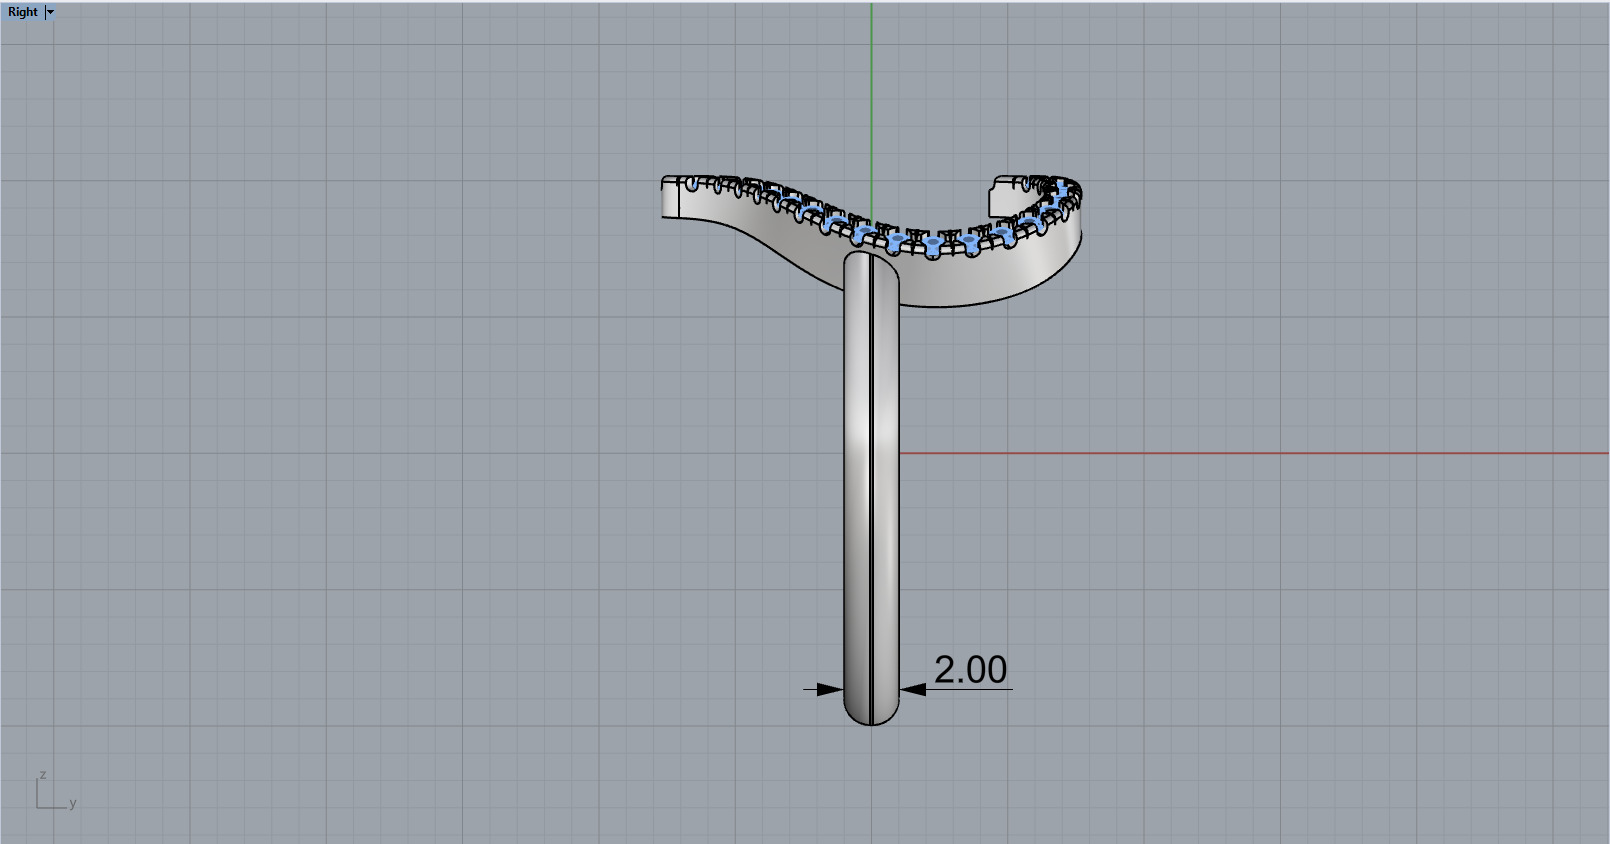The image size is (1610, 844).
Task: Open the Right viewport dropdown arrow
Action: (50, 12)
